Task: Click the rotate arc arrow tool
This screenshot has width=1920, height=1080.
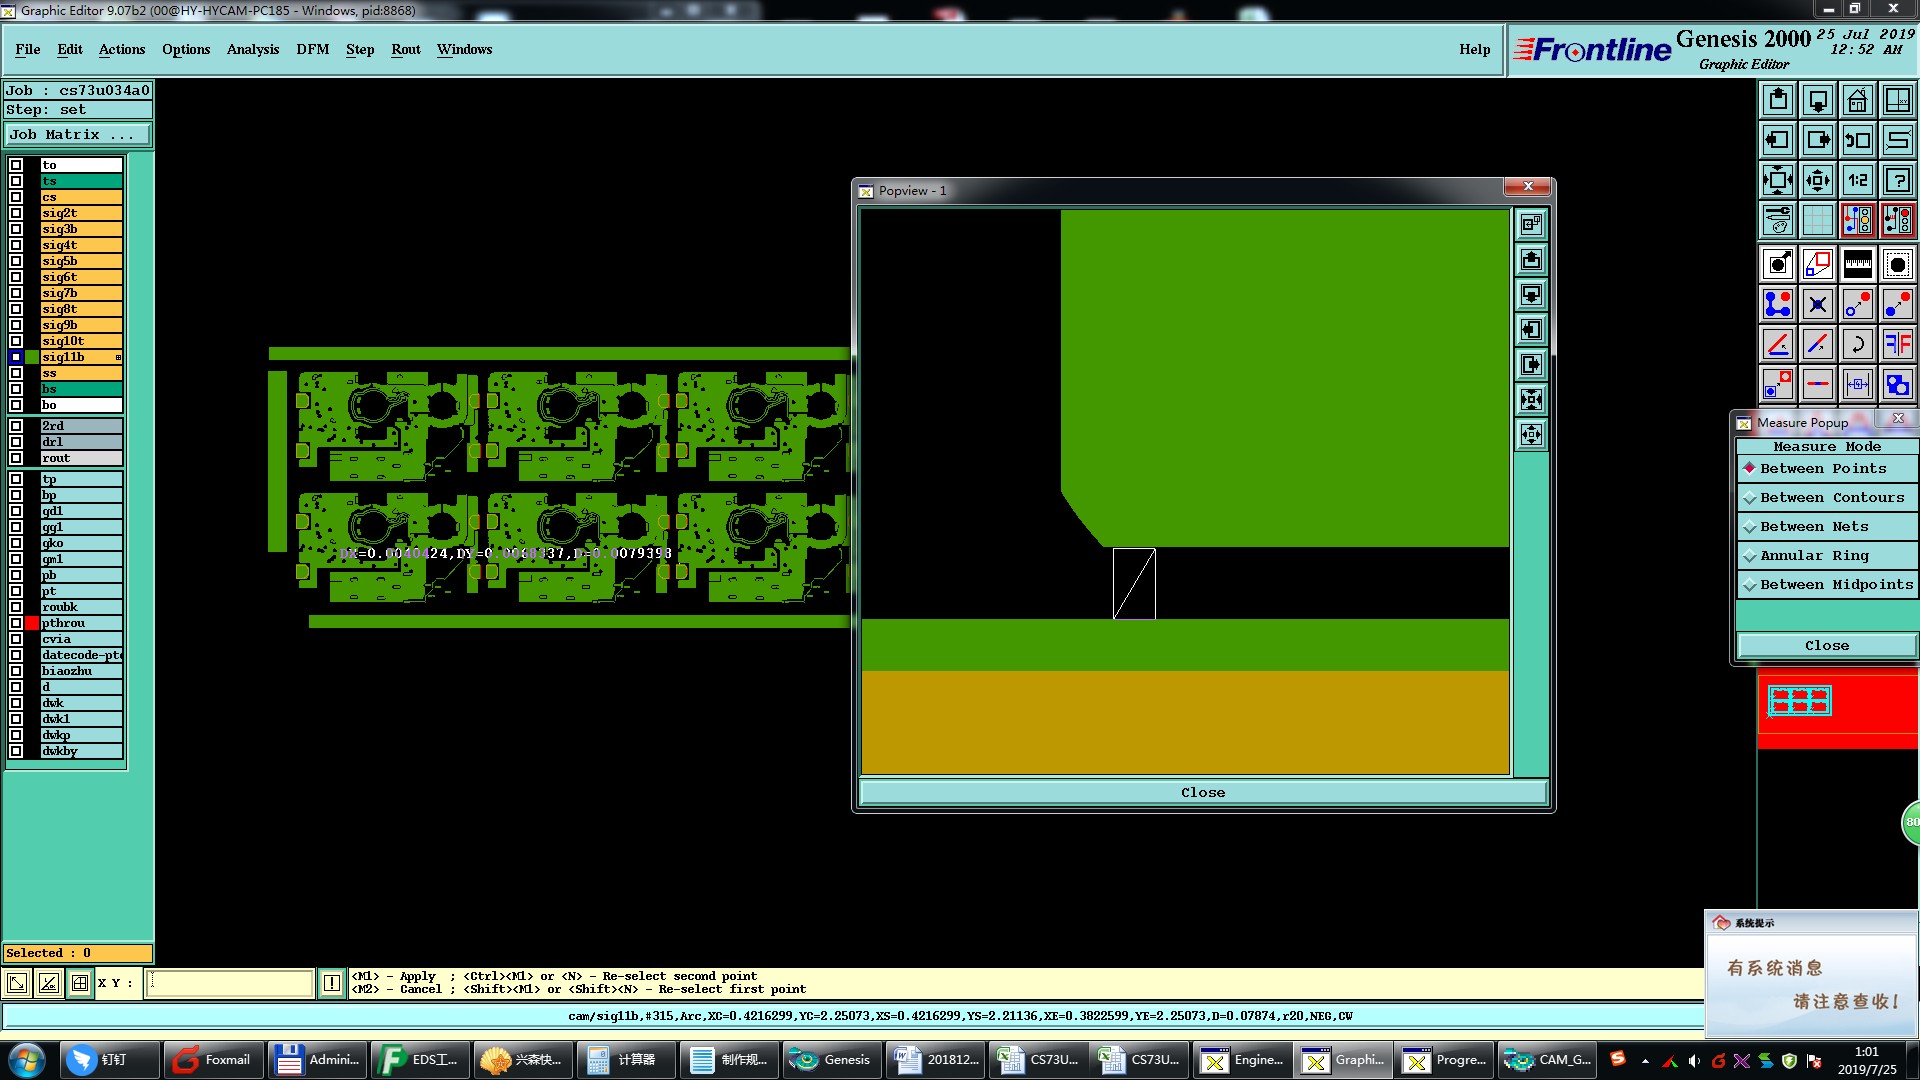Action: pos(1857,344)
